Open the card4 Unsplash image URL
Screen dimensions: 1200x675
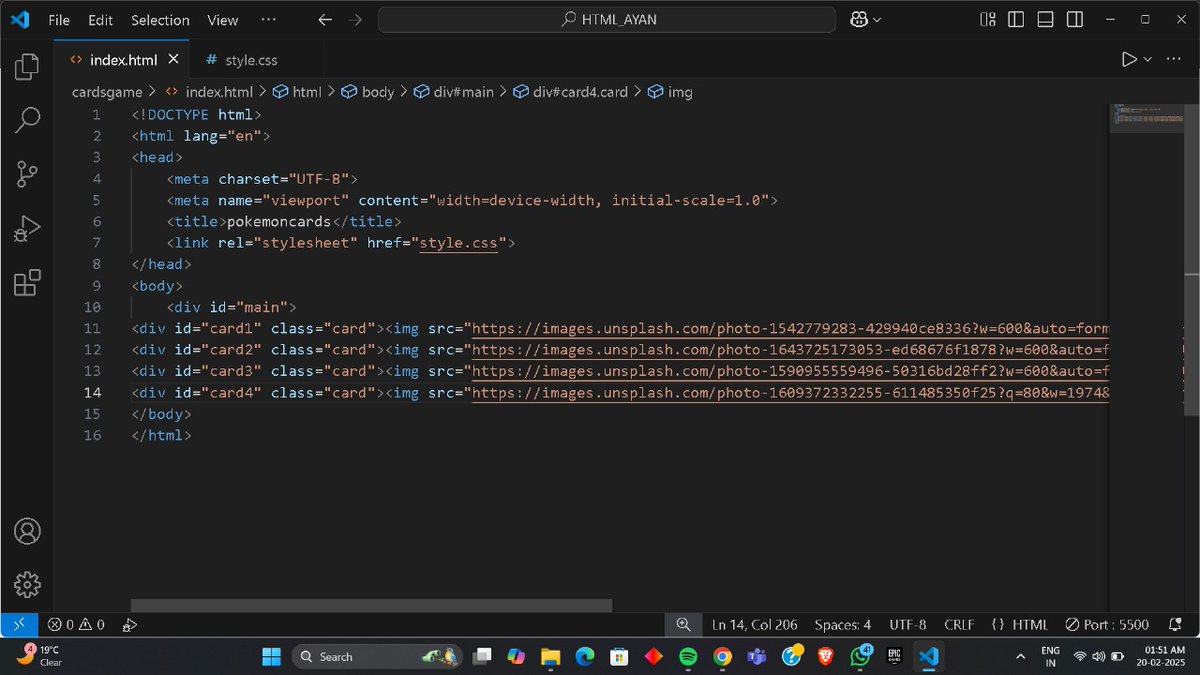click(792, 393)
